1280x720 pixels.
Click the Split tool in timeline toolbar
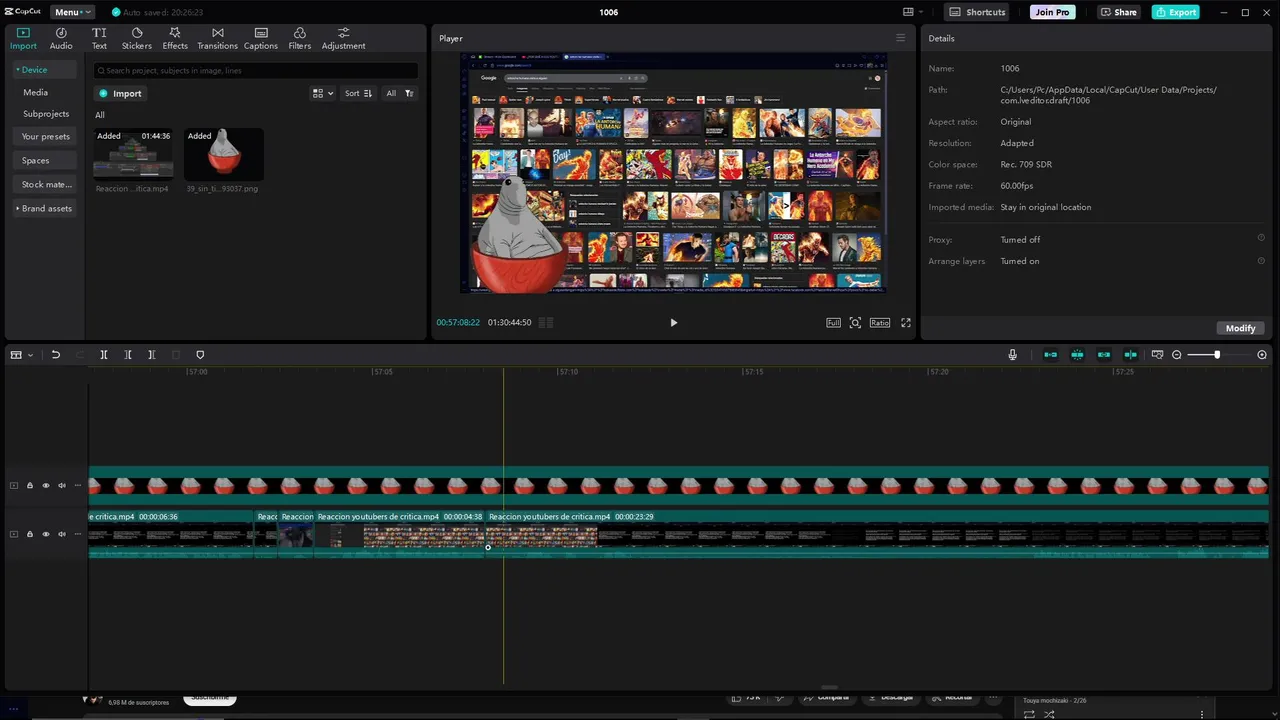(x=104, y=355)
